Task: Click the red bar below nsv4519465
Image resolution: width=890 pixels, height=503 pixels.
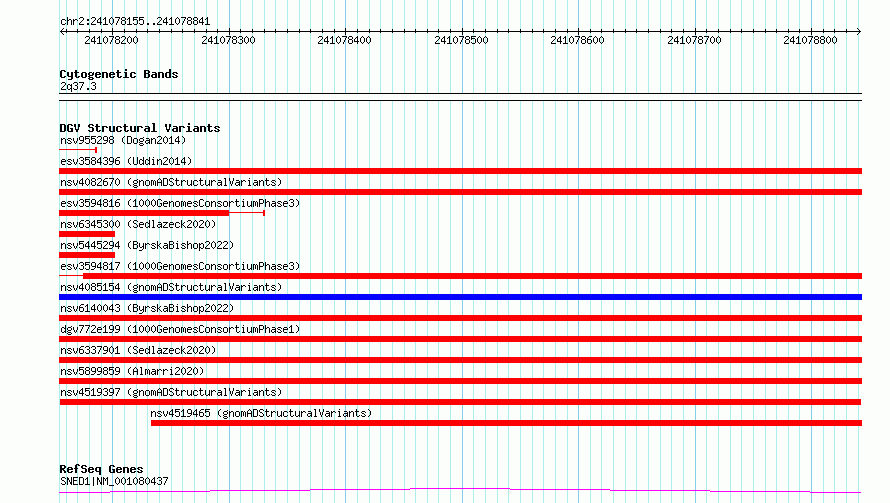Action: click(x=506, y=423)
